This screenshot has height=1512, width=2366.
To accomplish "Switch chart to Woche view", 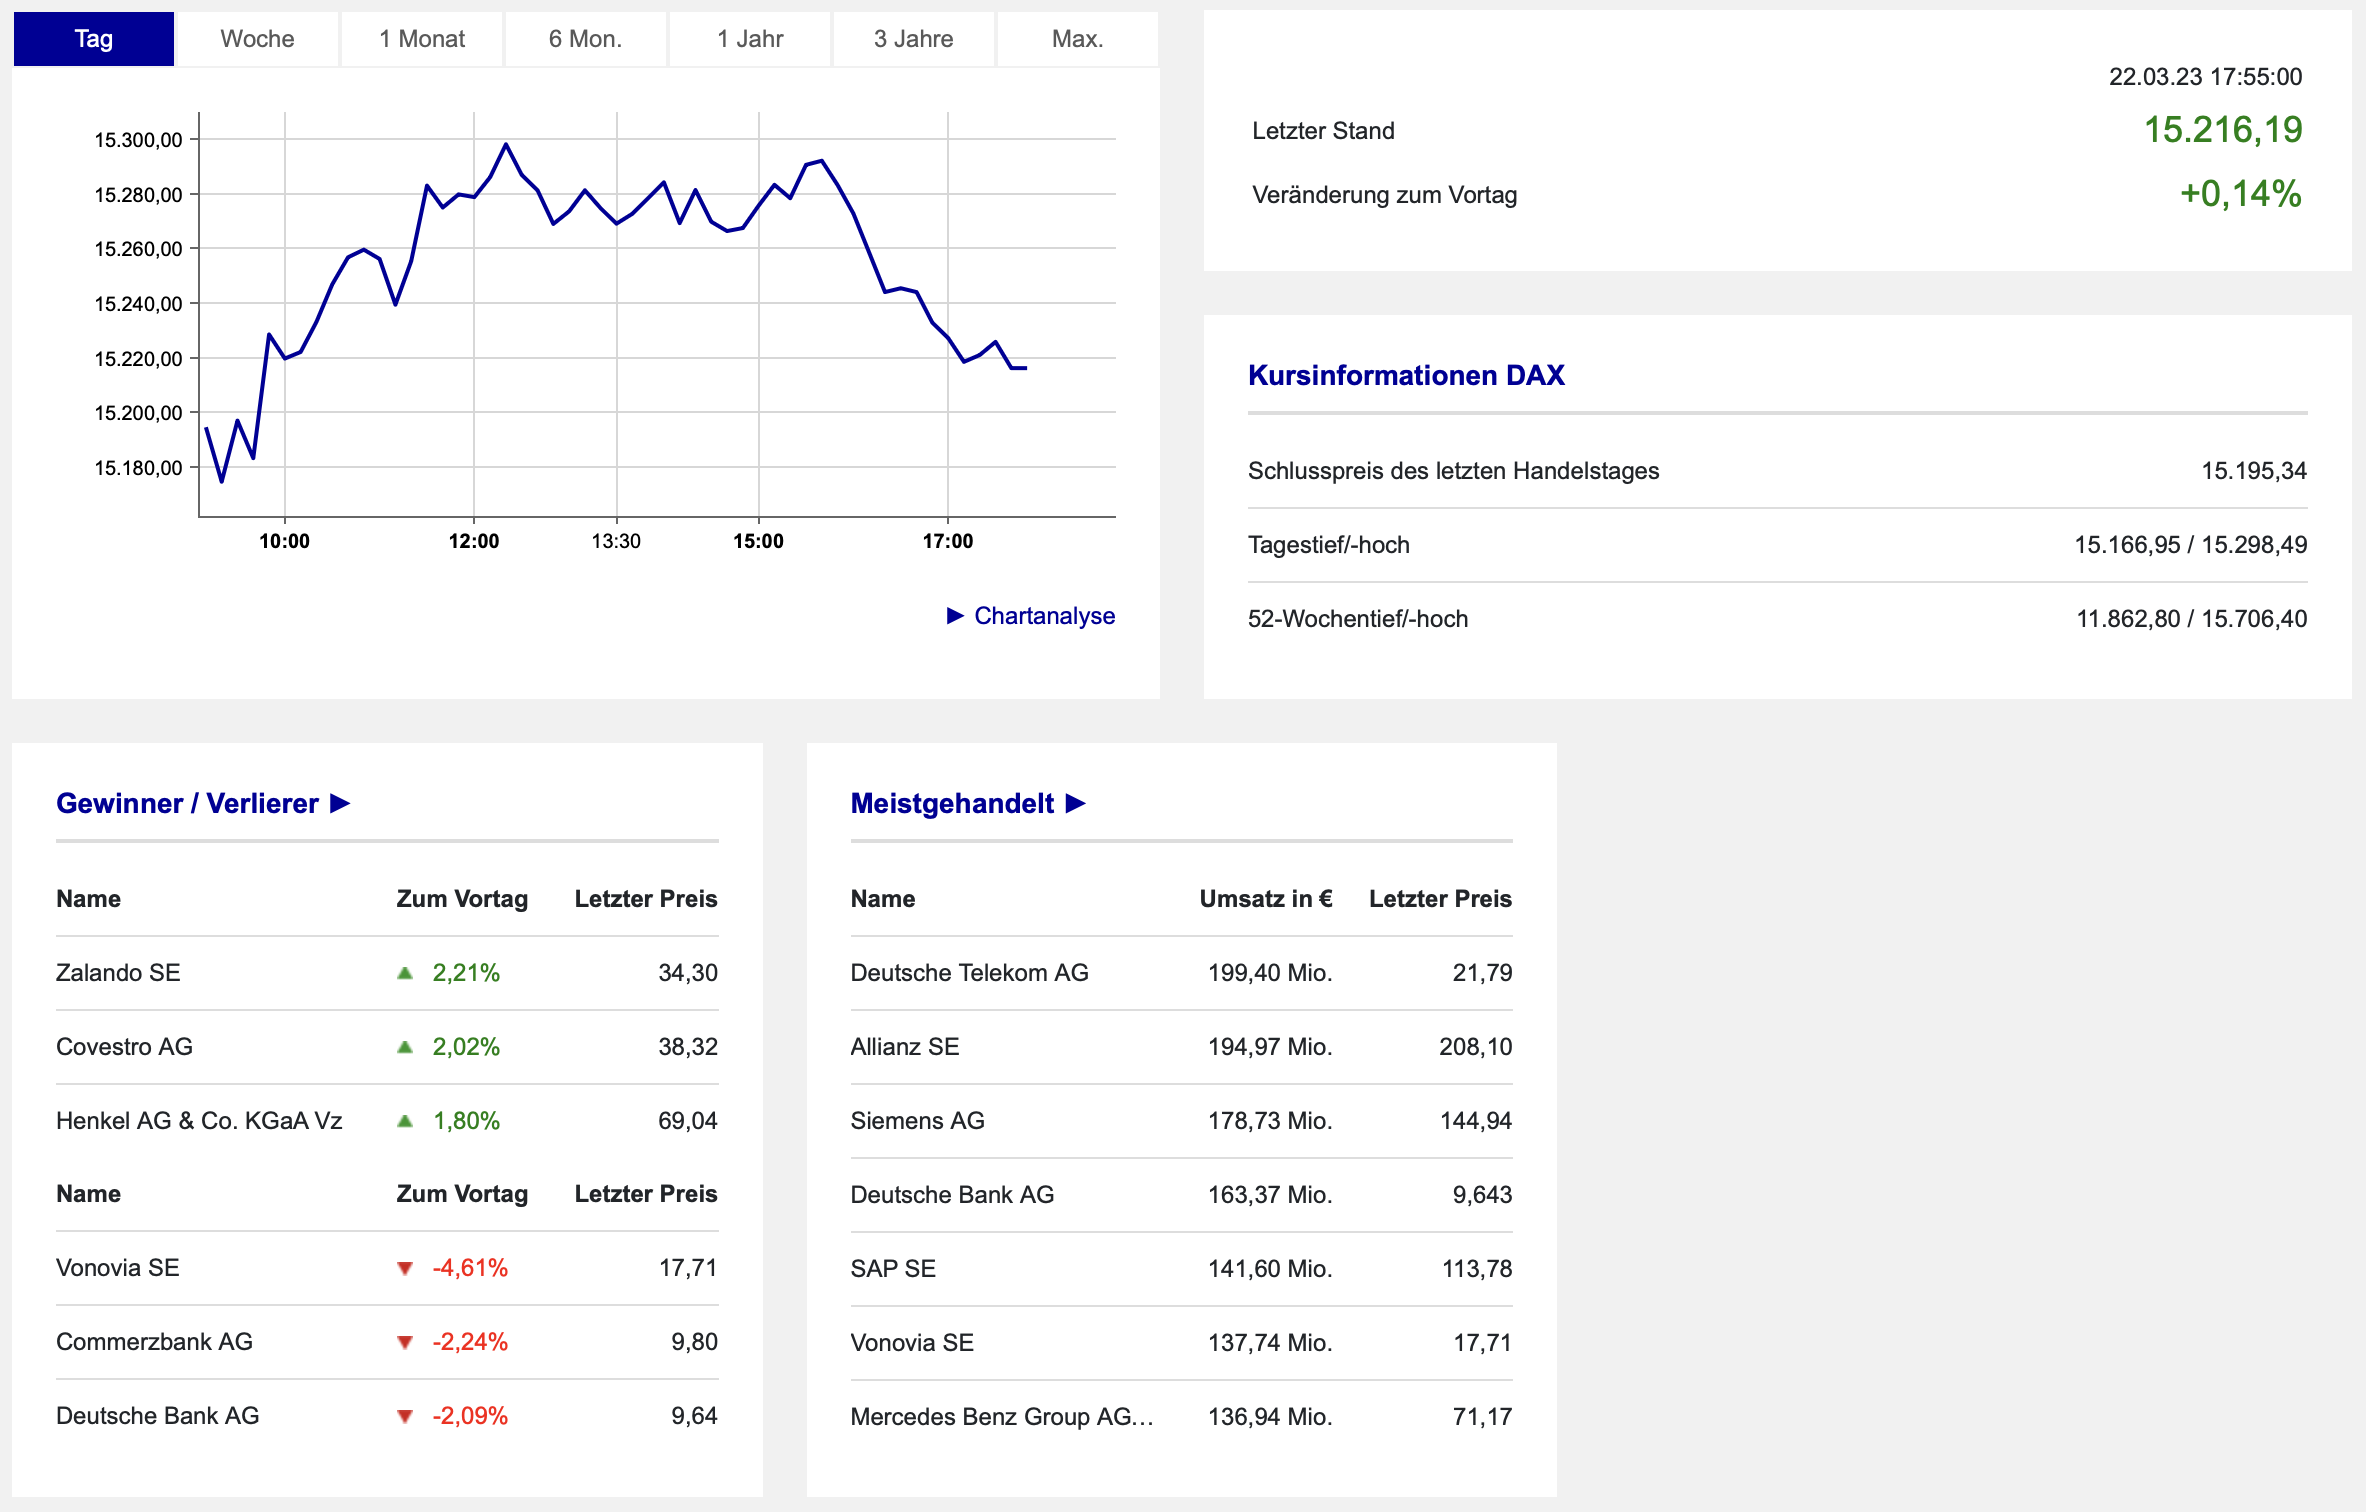I will point(257,39).
